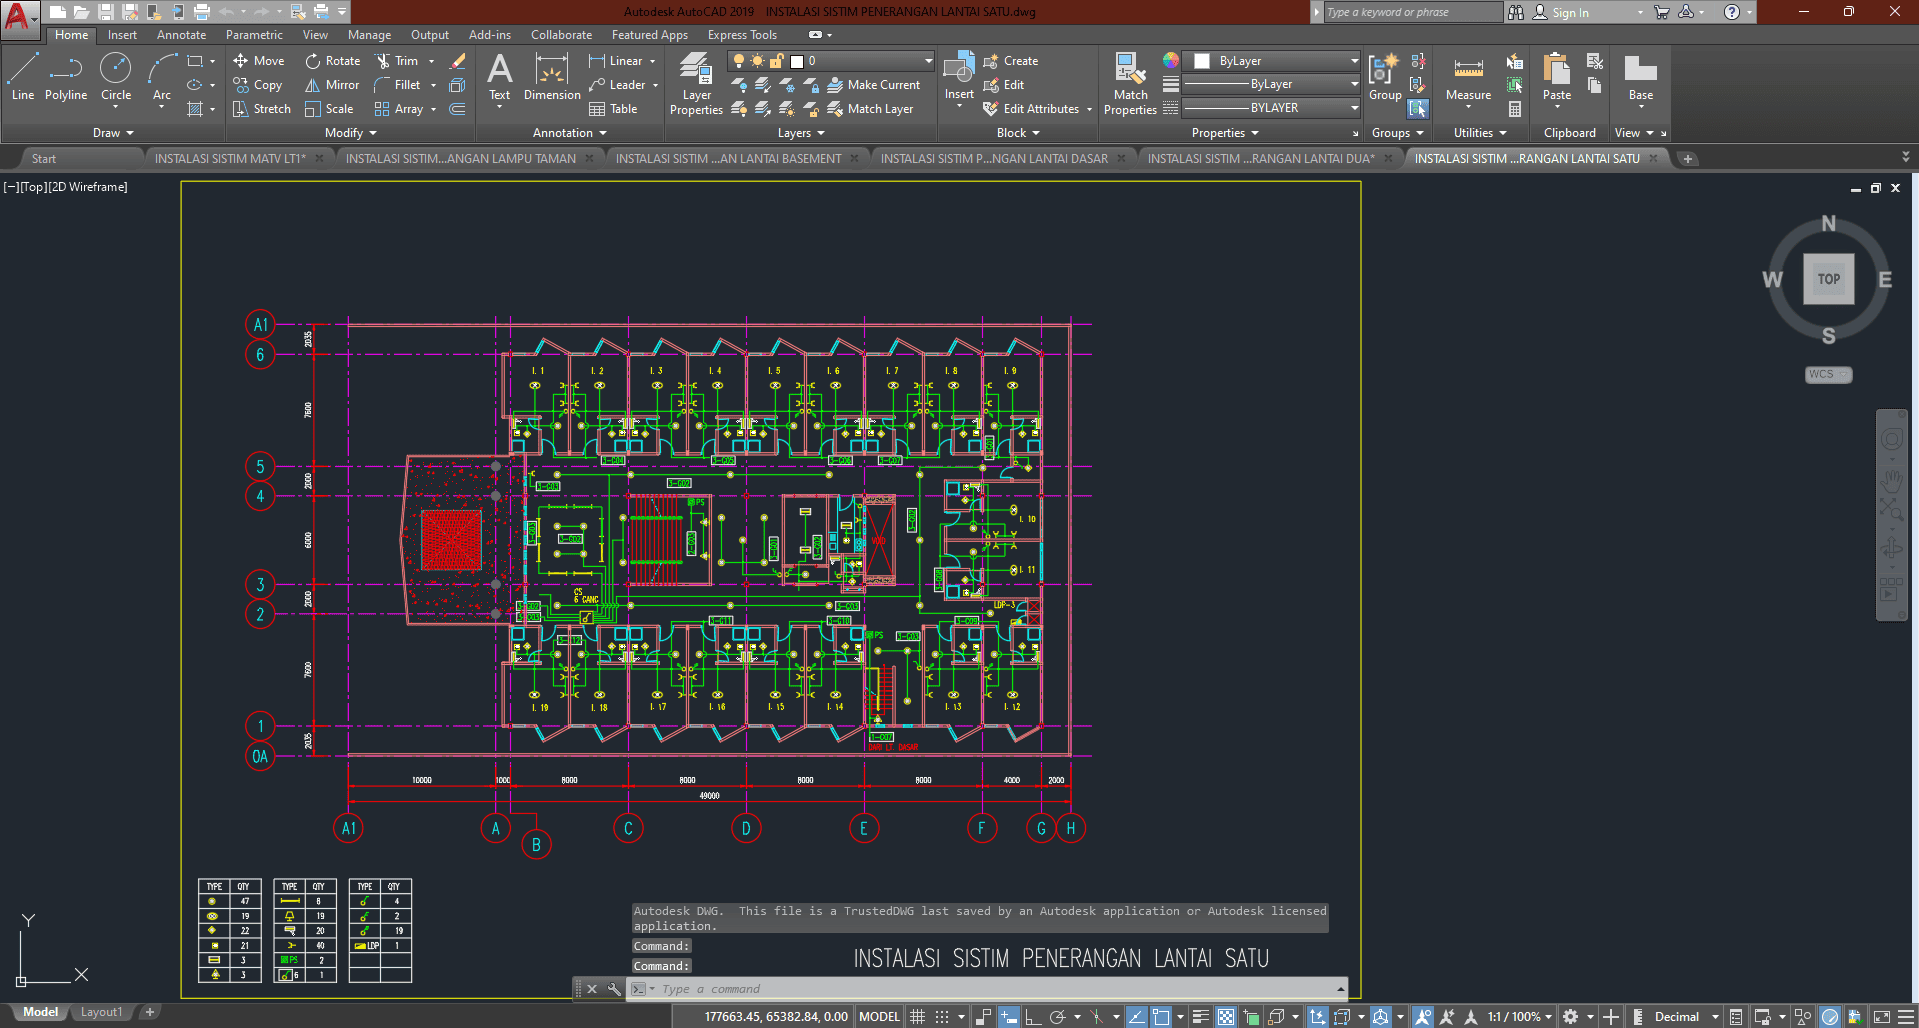Open the Annotate ribbon tab
The image size is (1919, 1028).
181,35
